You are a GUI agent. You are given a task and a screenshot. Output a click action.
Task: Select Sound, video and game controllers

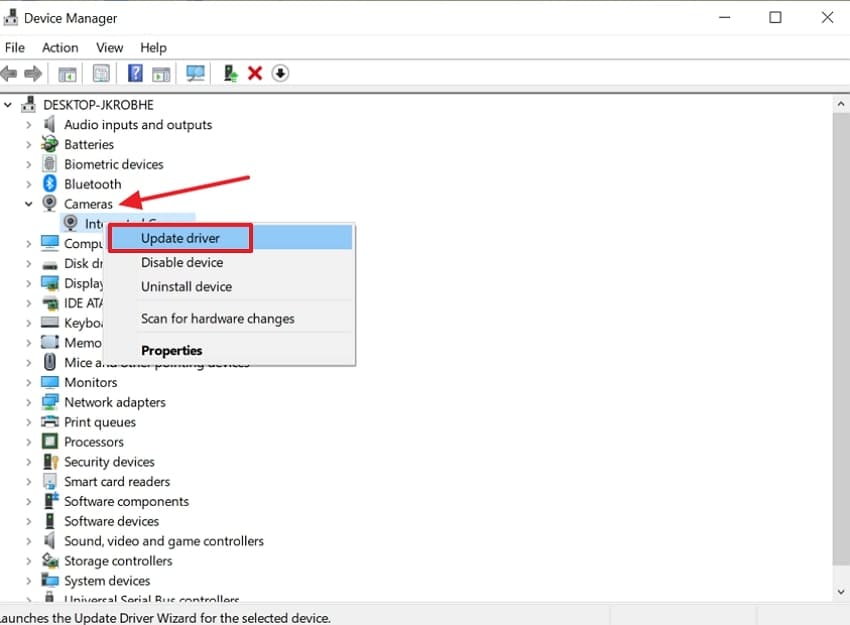[164, 541]
